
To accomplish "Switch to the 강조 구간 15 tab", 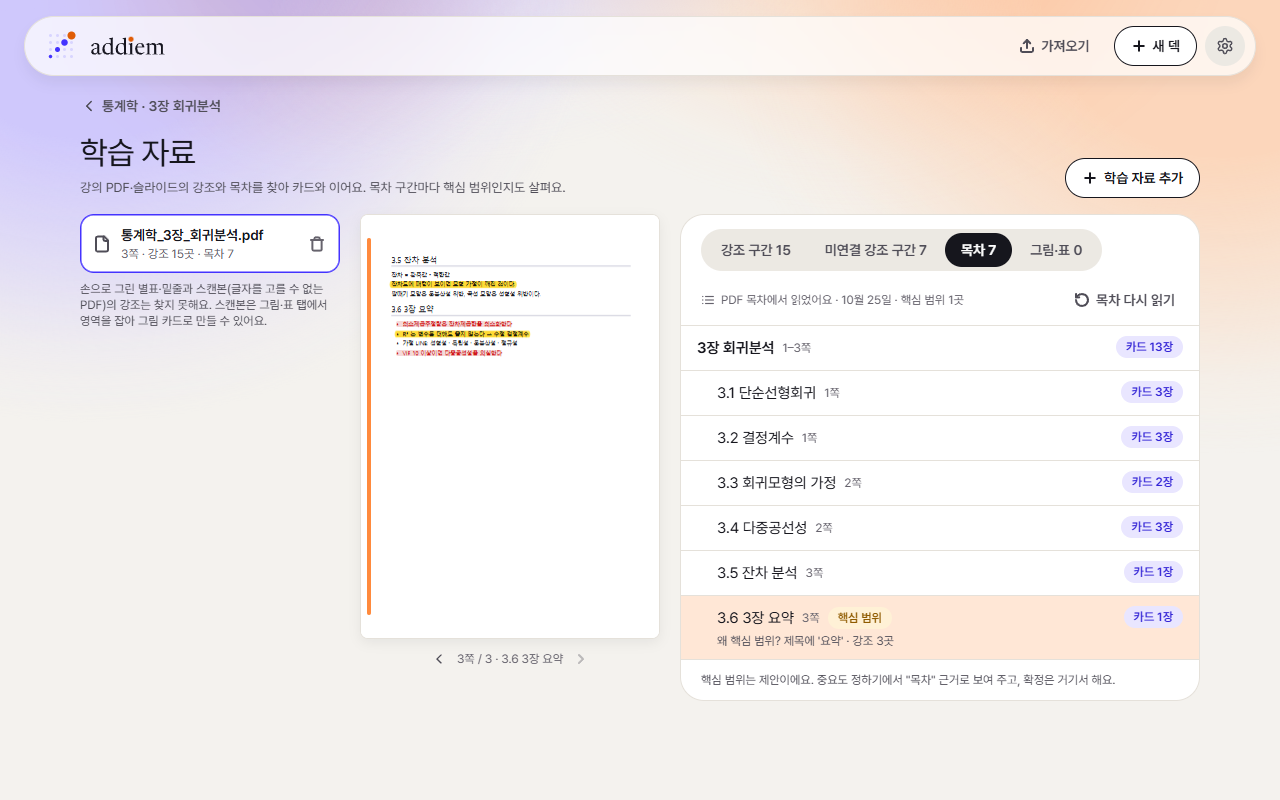I will [x=755, y=250].
